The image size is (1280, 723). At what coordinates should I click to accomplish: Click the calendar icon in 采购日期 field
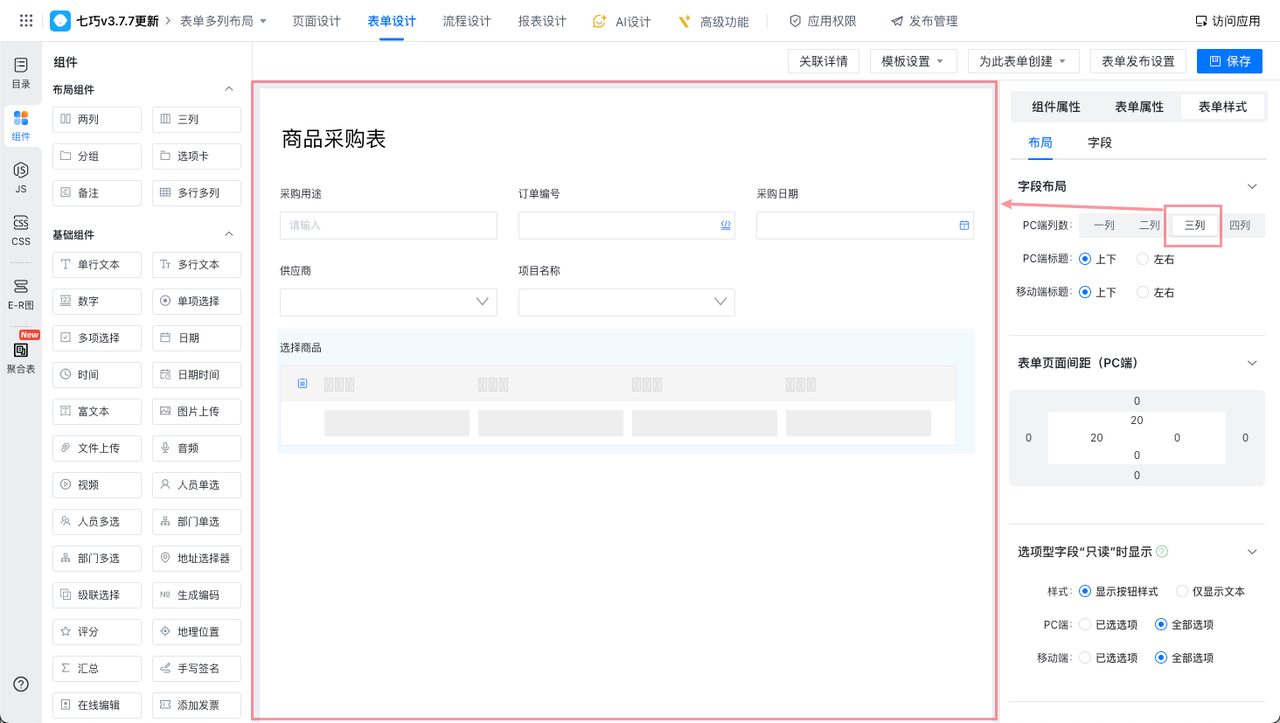964,226
